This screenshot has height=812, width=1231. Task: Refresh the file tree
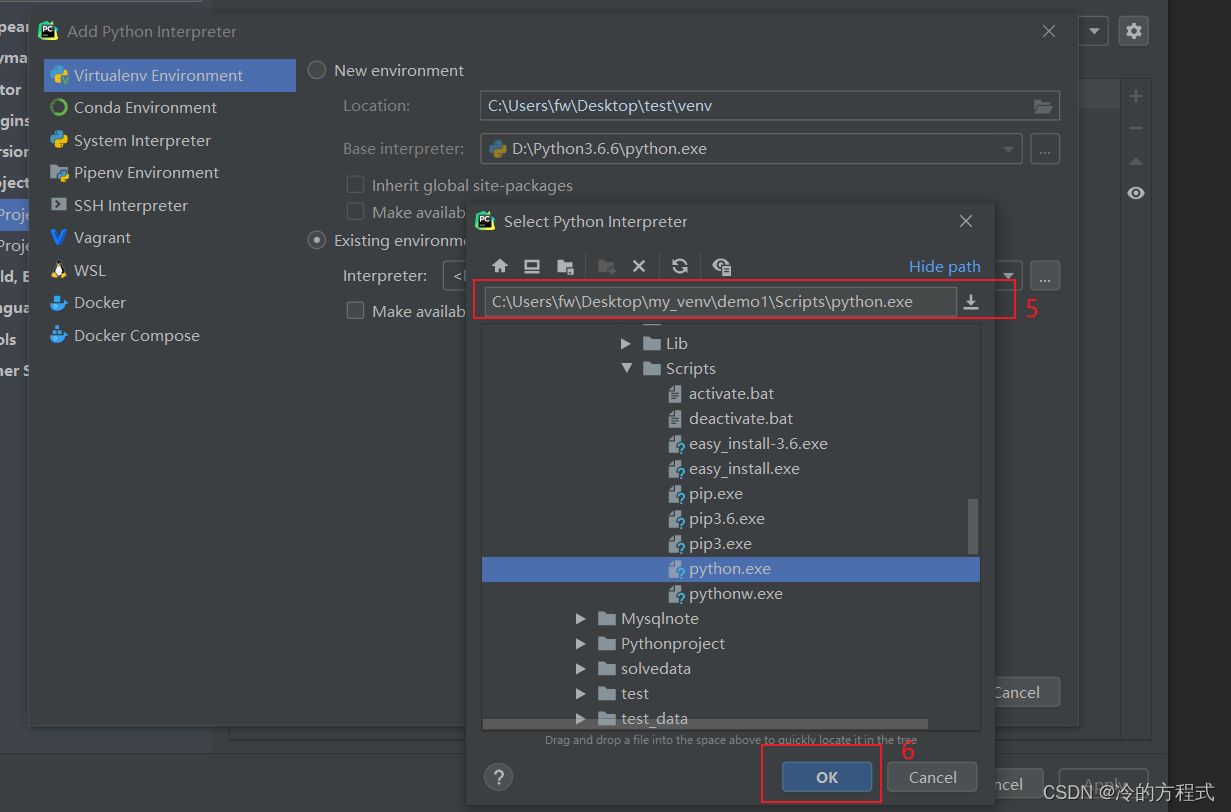coord(680,266)
